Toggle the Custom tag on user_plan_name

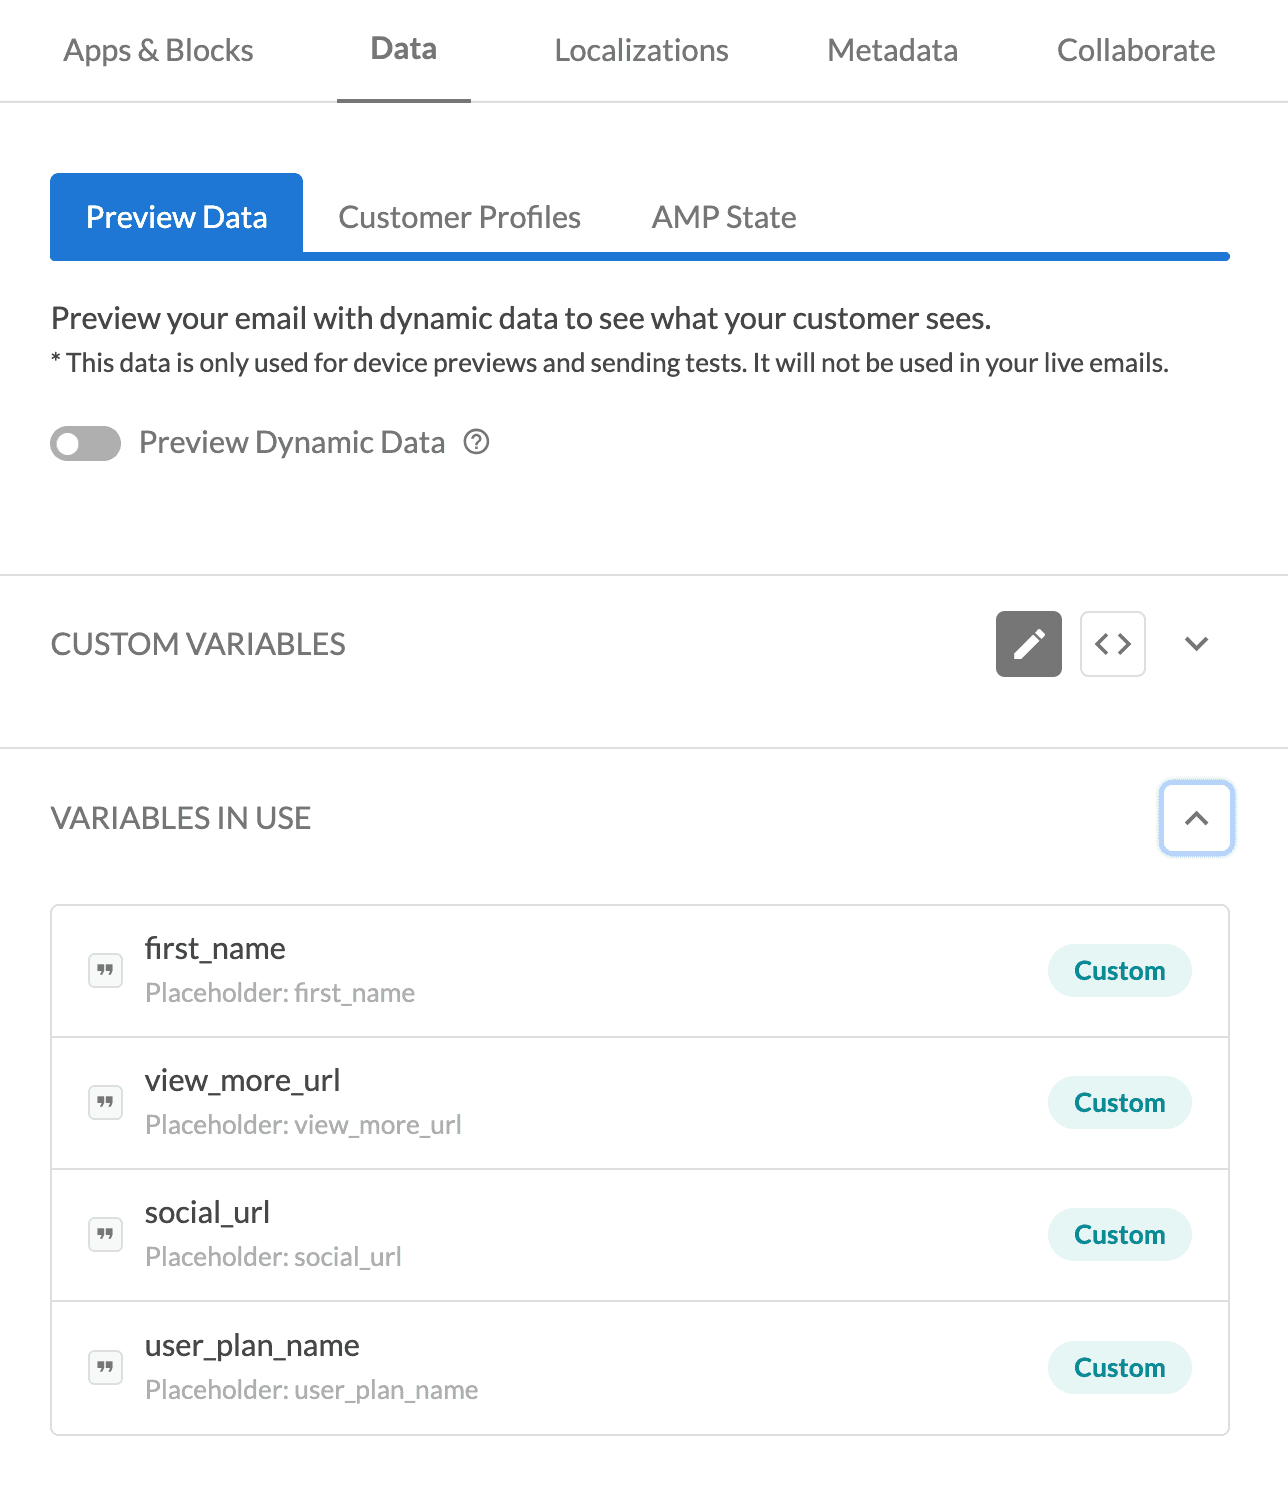1119,1367
